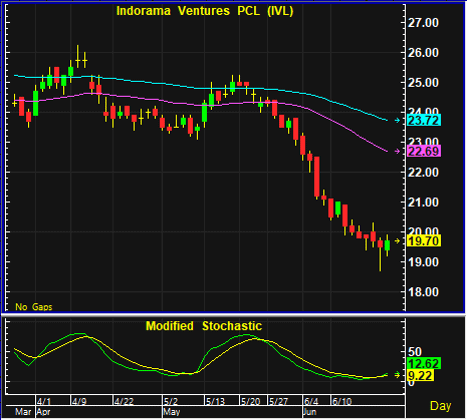The height and width of the screenshot is (420, 467).
Task: Click the Jun month label
Action: point(310,412)
